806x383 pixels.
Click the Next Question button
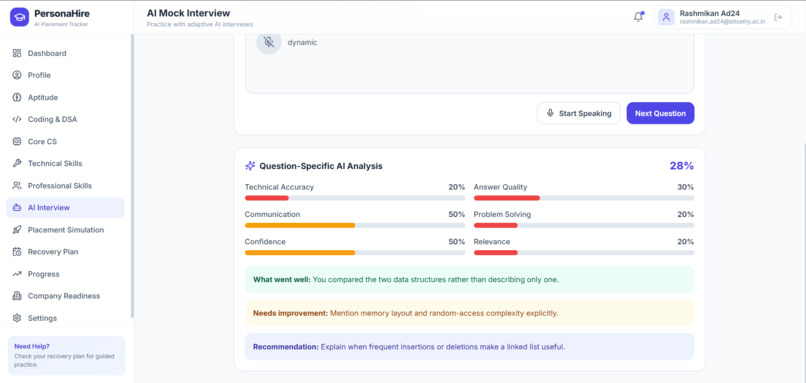(660, 113)
